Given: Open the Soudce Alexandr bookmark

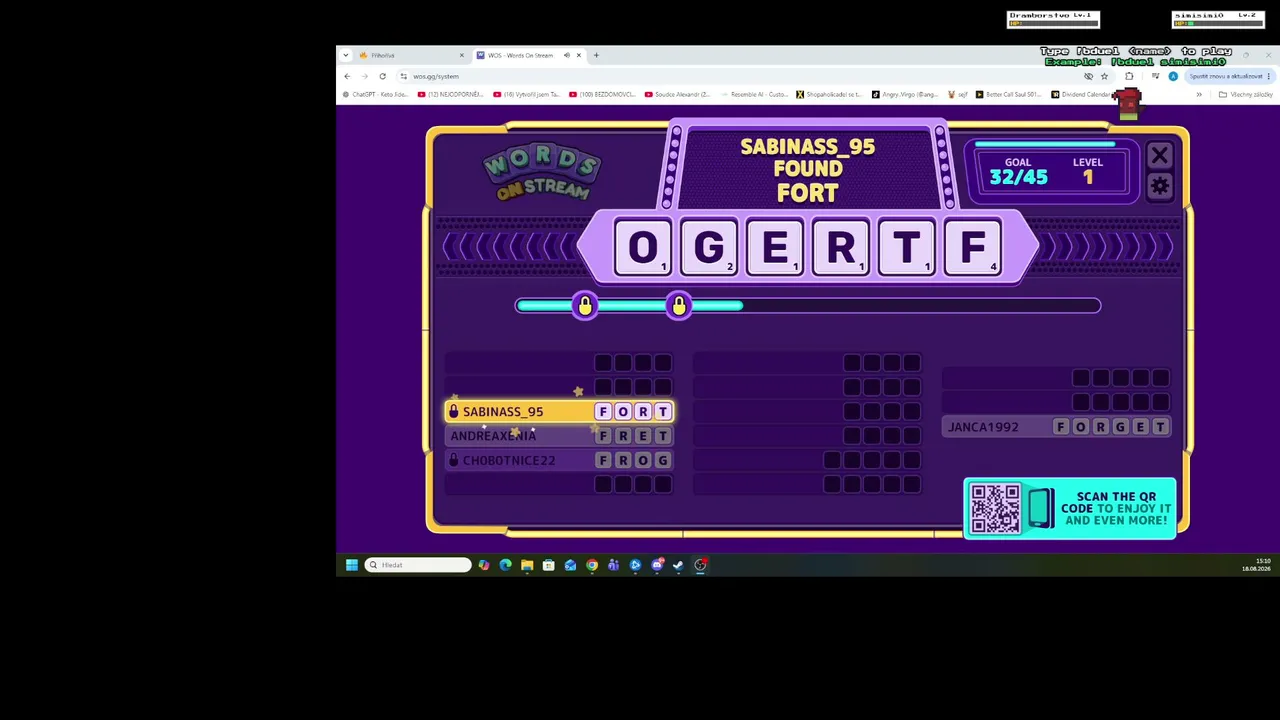Looking at the screenshot, I should click(x=677, y=95).
